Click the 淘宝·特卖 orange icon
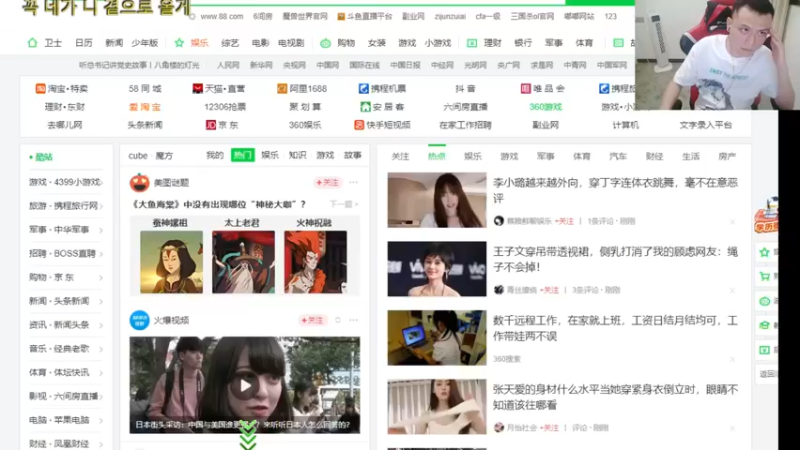800x450 pixels. 40,89
